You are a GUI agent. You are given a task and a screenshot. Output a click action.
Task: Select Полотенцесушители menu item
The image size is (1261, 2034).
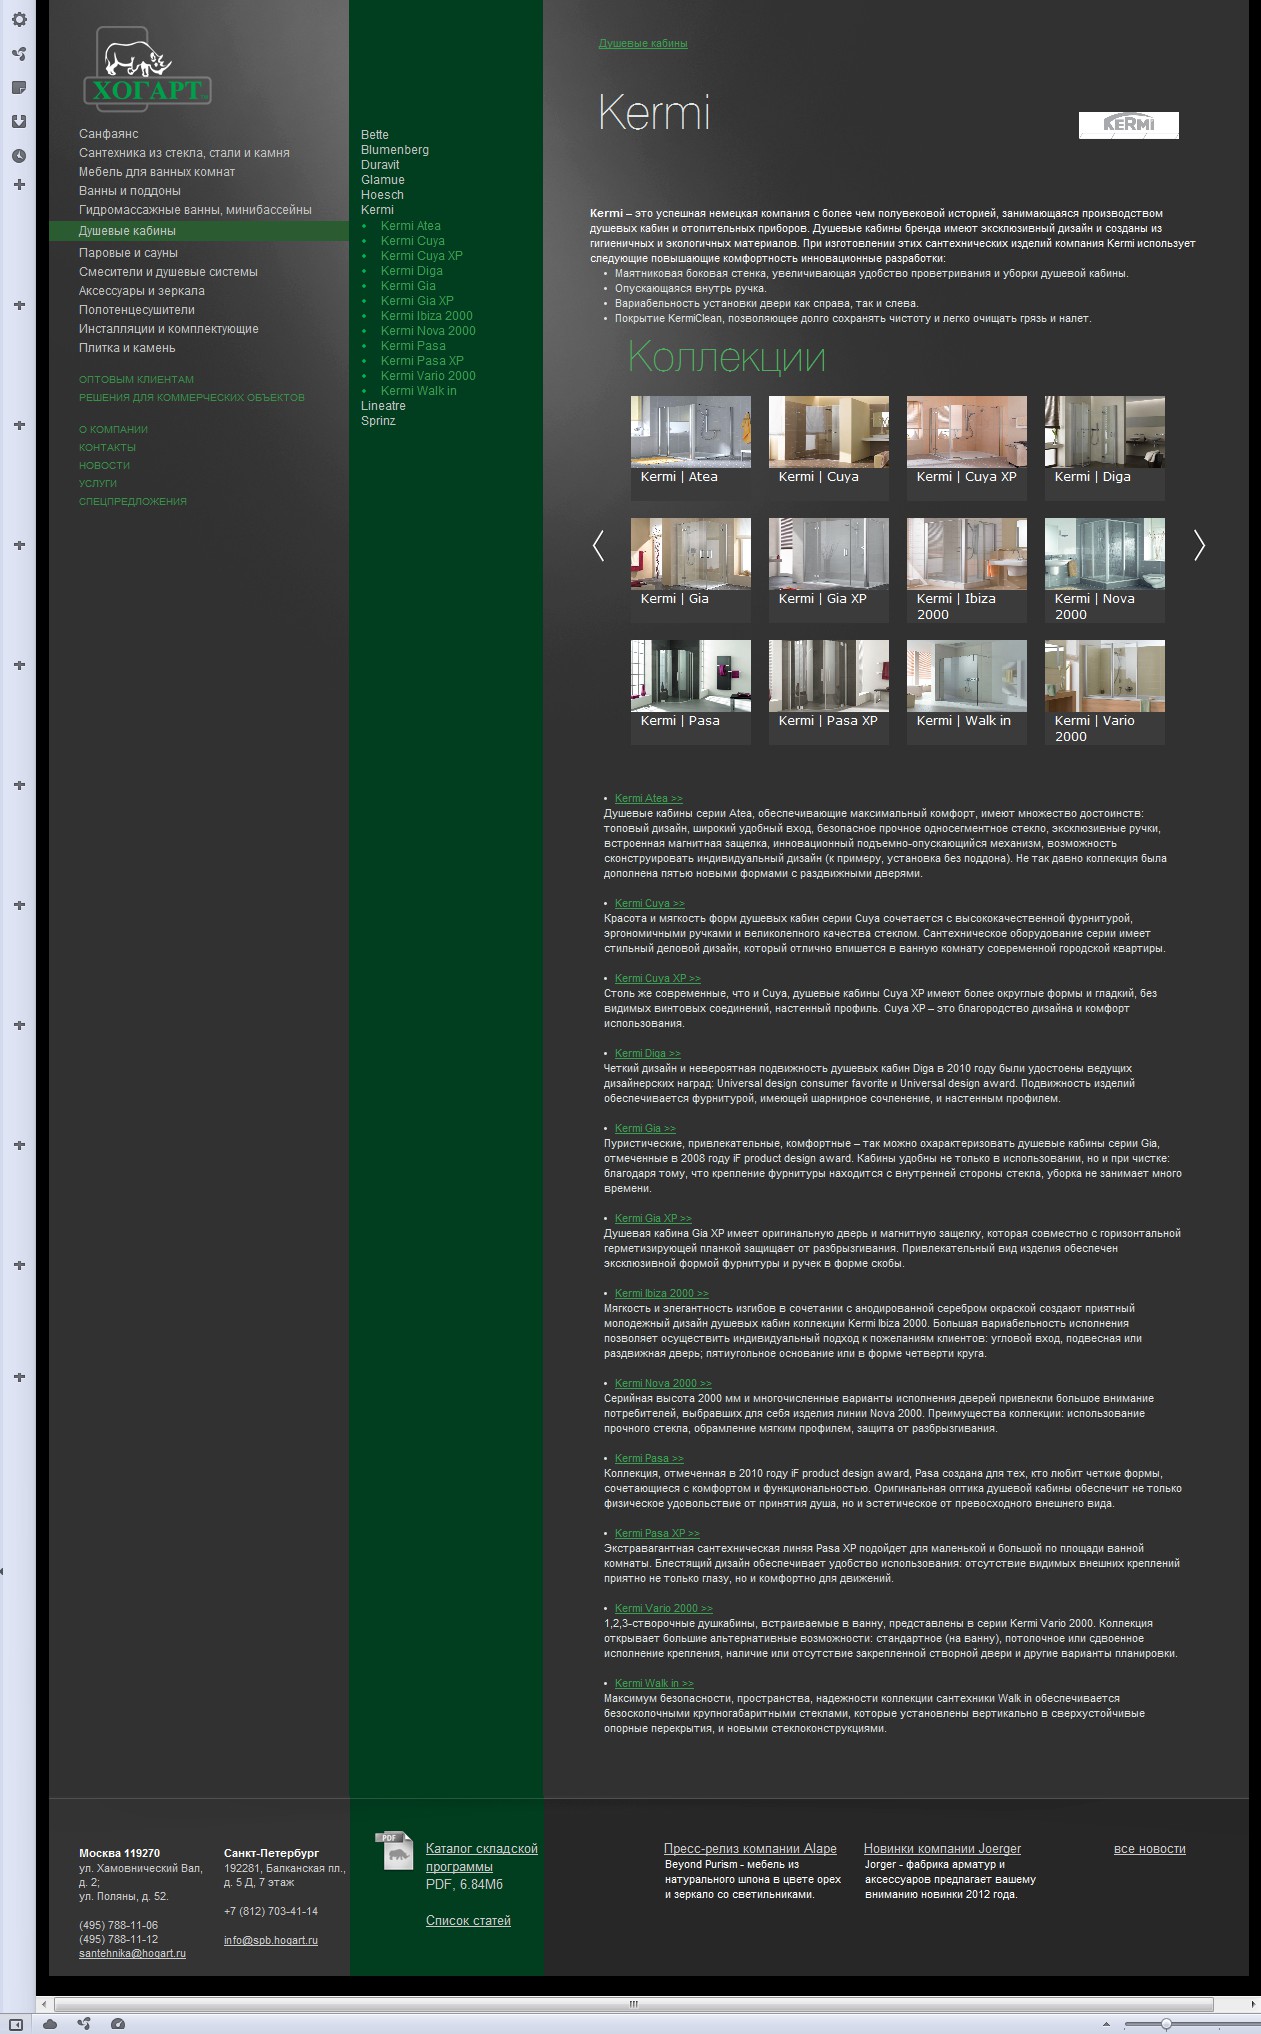point(137,310)
